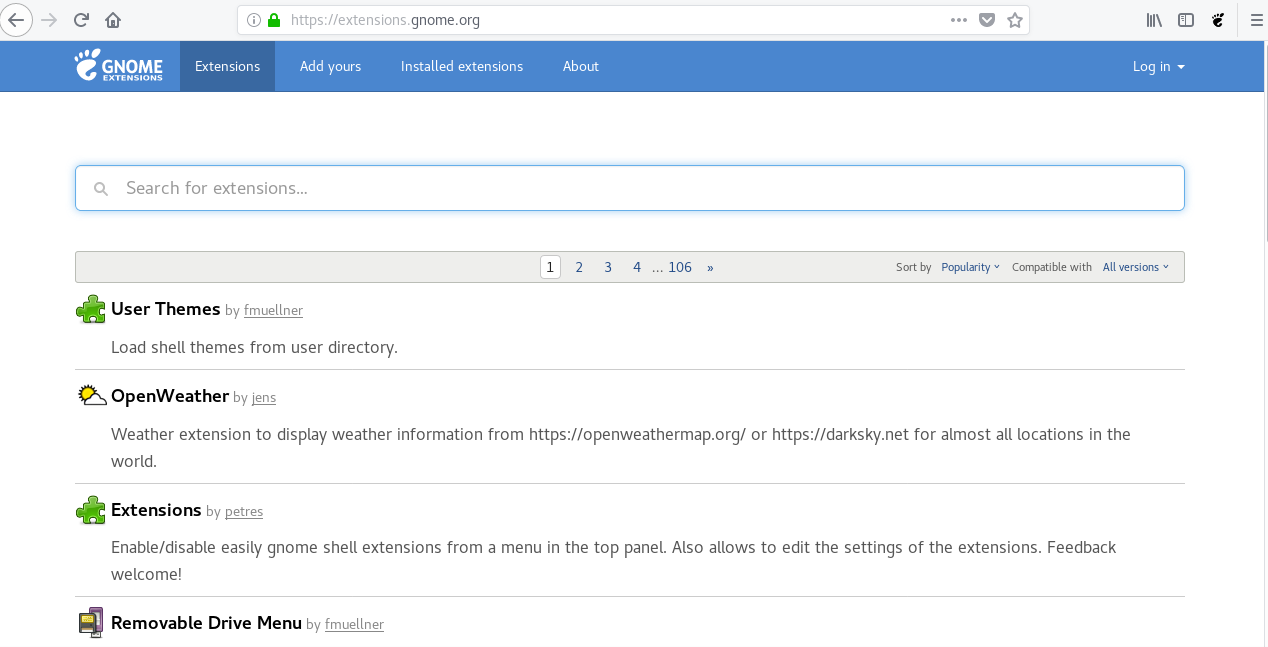Click the next page » arrow
This screenshot has height=647, width=1268.
click(x=710, y=267)
